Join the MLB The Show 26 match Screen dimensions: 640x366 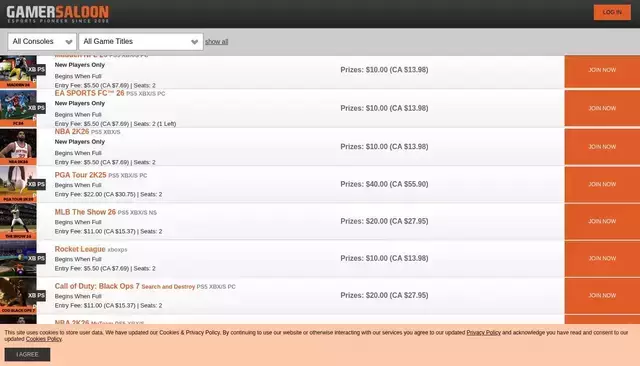coord(602,221)
